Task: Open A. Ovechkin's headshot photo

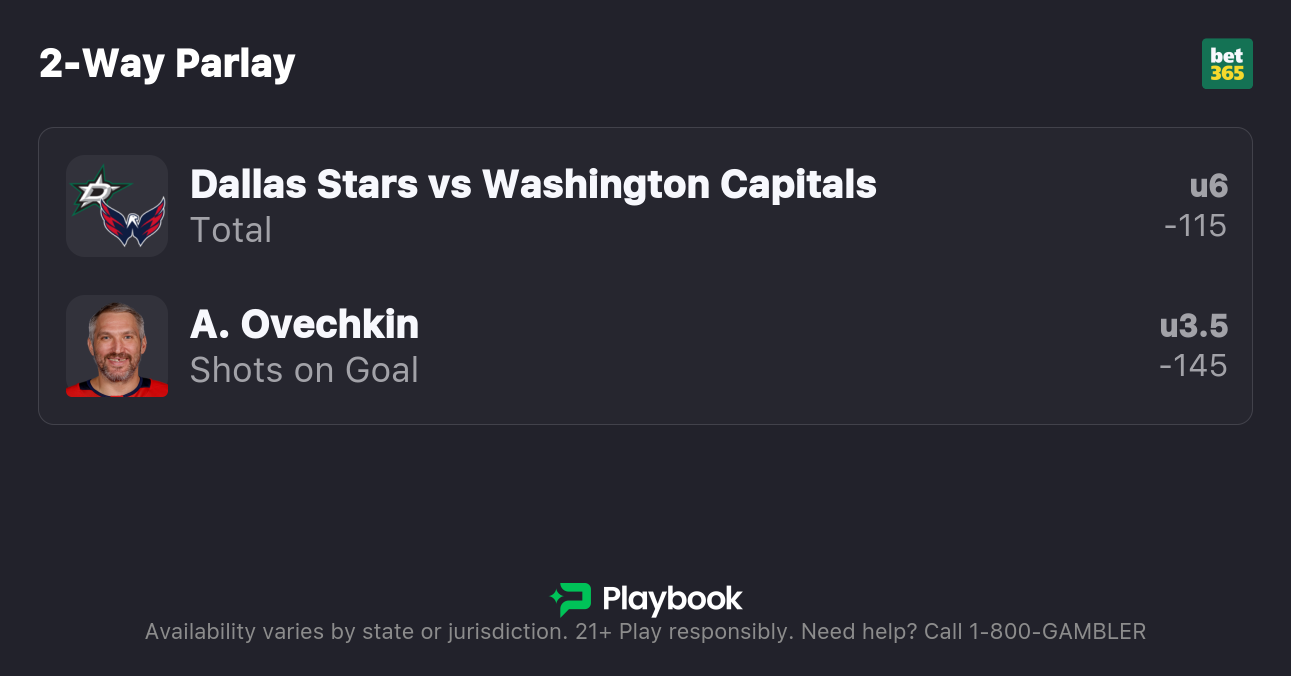Action: tap(117, 346)
